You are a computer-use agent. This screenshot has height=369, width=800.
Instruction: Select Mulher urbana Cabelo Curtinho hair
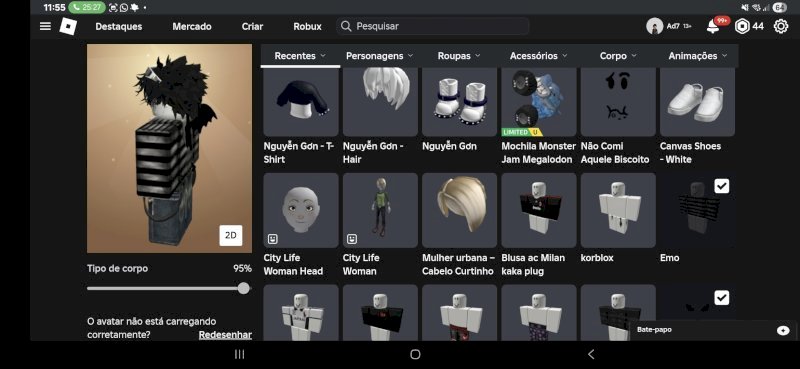click(x=459, y=210)
